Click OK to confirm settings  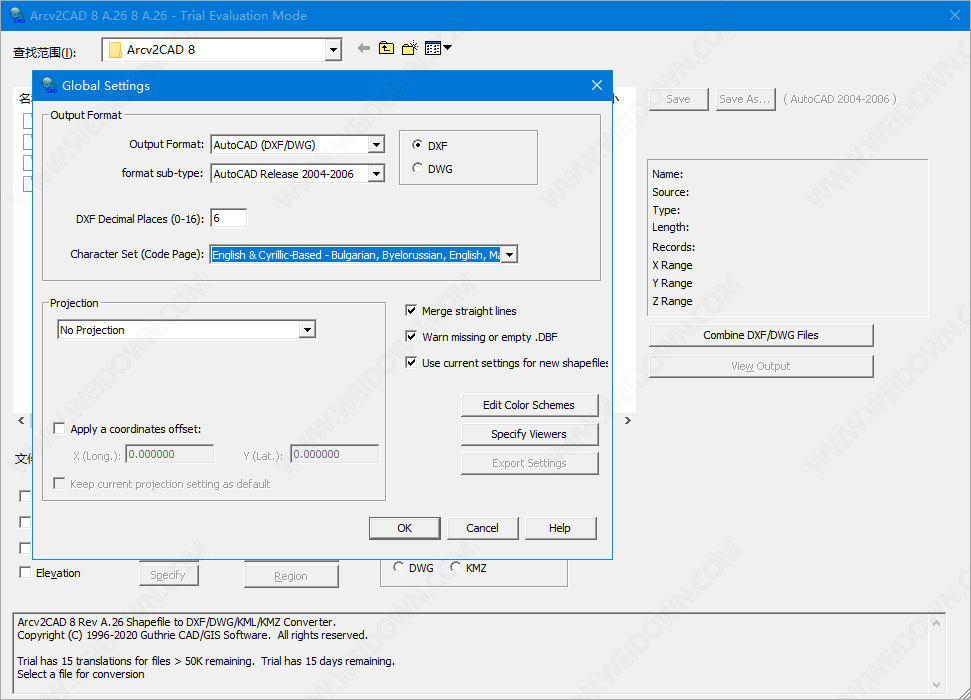tap(404, 528)
